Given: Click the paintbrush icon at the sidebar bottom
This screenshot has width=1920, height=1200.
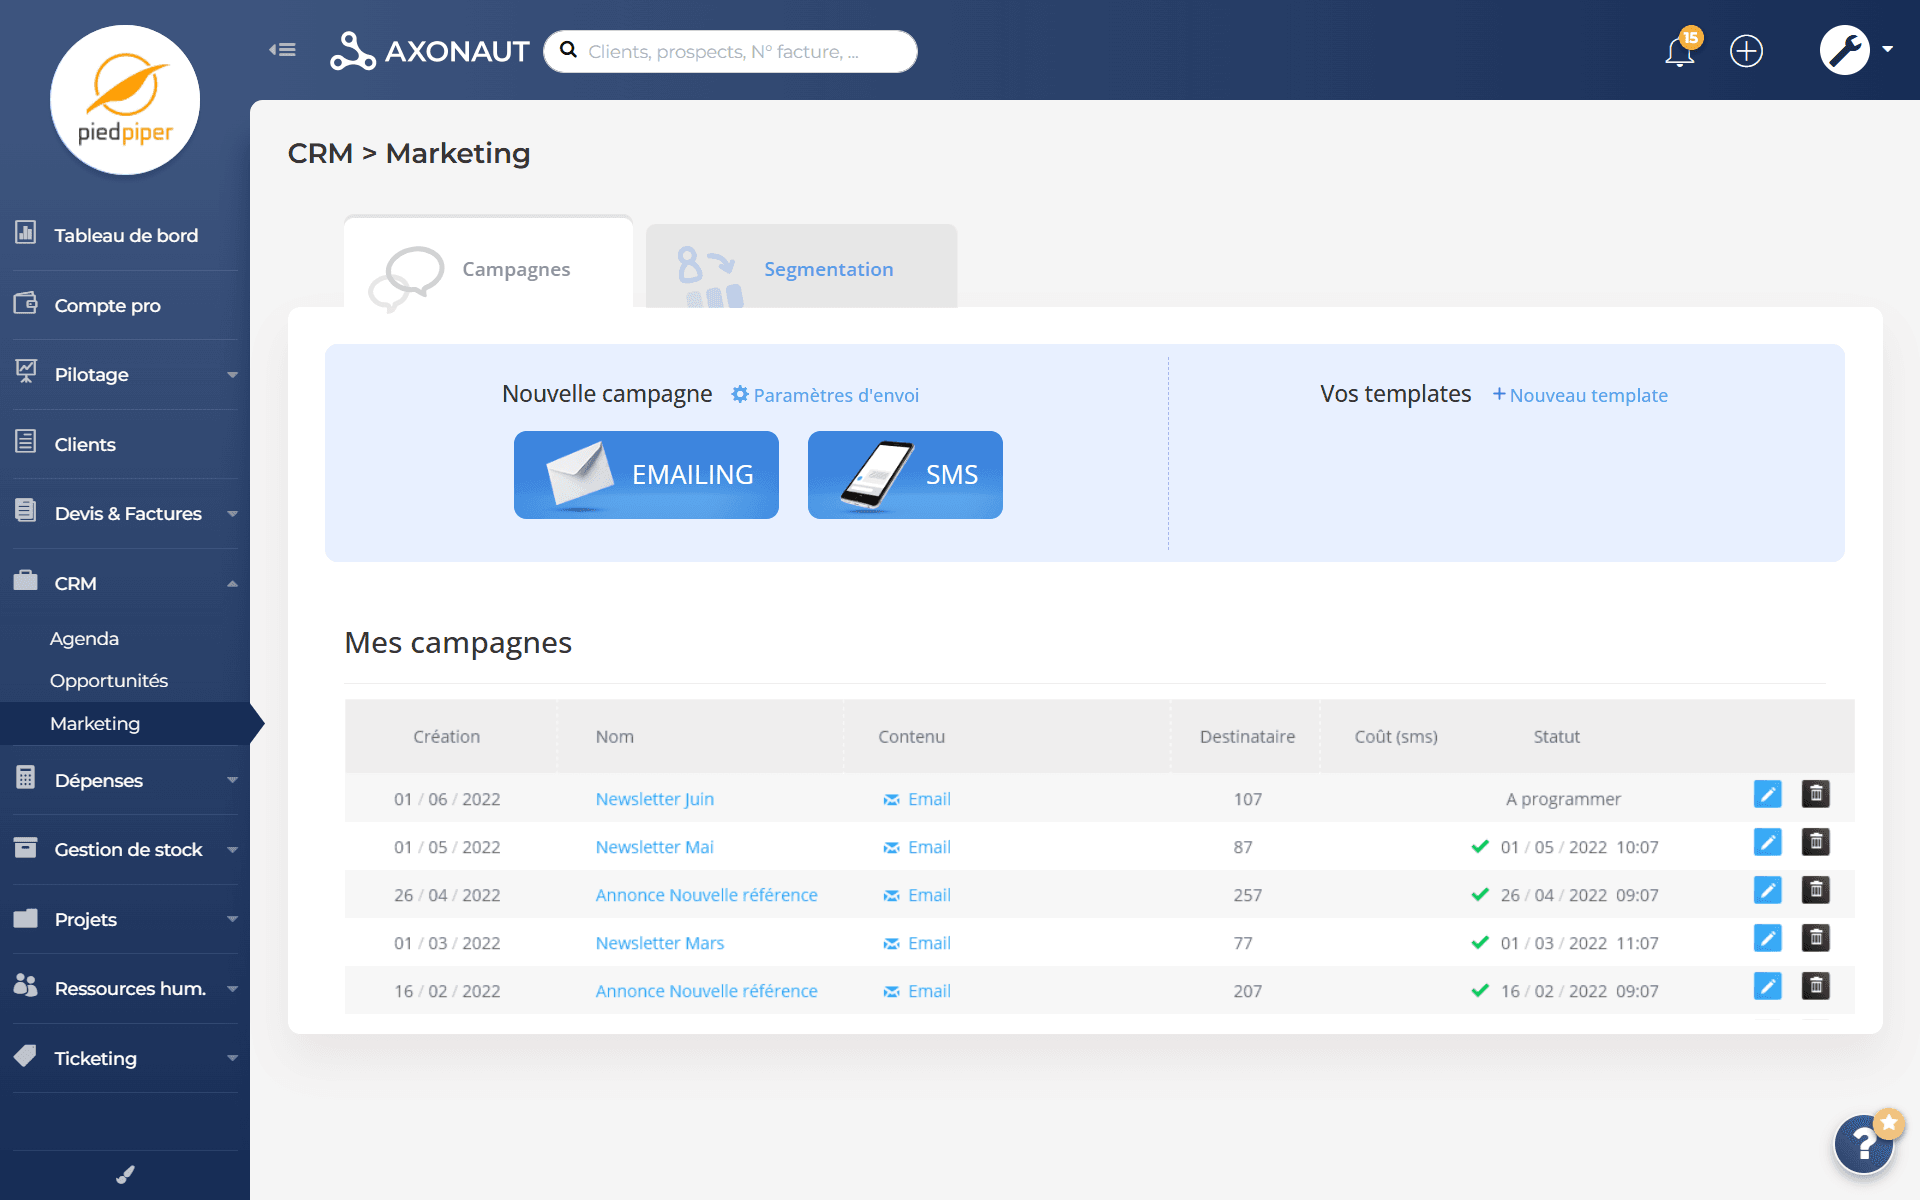Looking at the screenshot, I should tap(125, 1175).
